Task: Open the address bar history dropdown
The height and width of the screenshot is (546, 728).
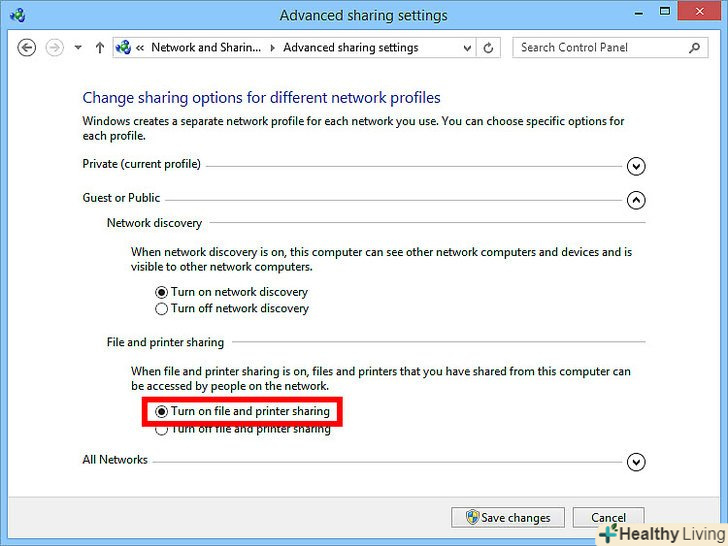Action: tap(467, 47)
